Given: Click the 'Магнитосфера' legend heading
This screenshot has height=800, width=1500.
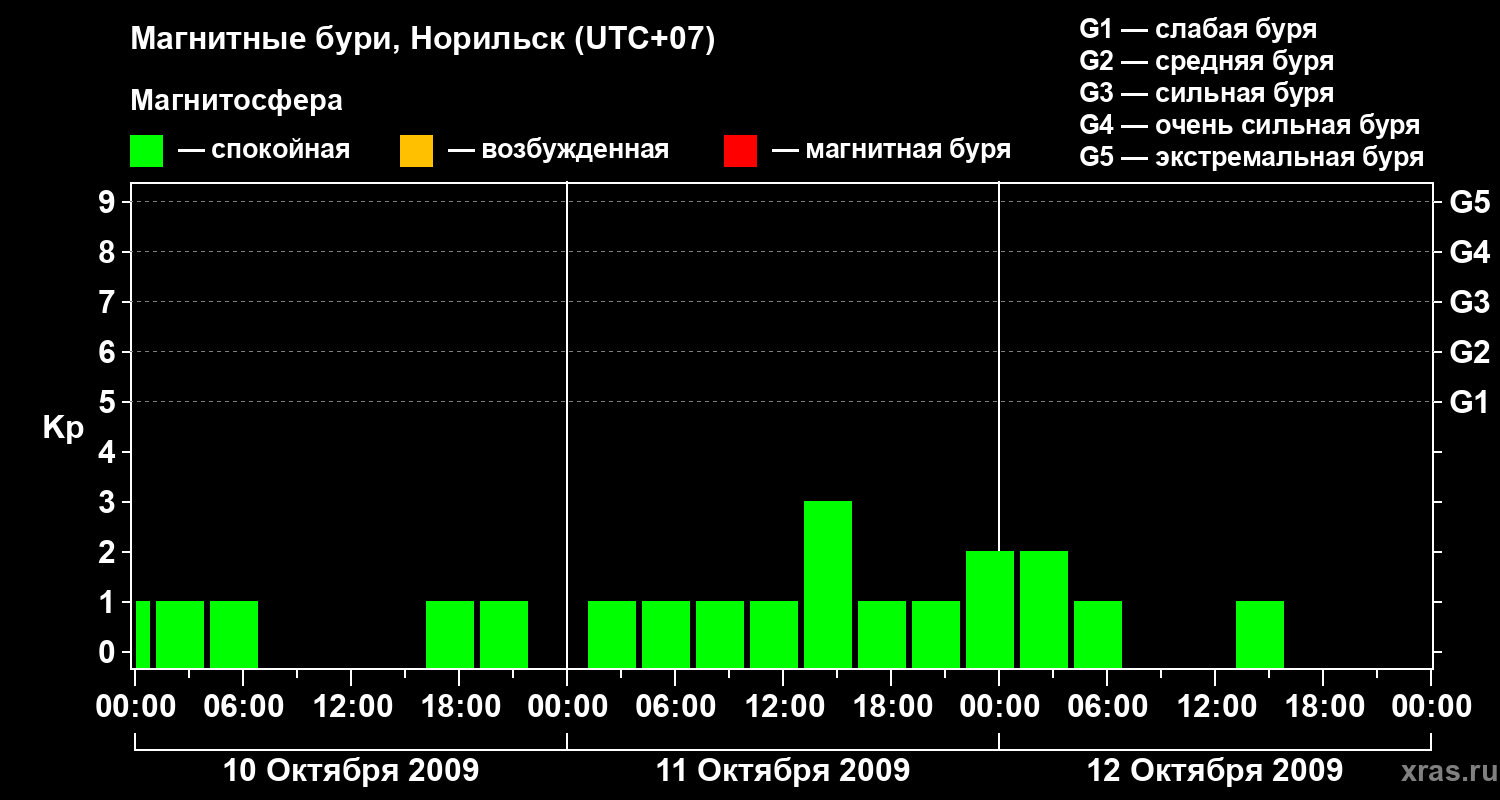Looking at the screenshot, I should point(237,101).
